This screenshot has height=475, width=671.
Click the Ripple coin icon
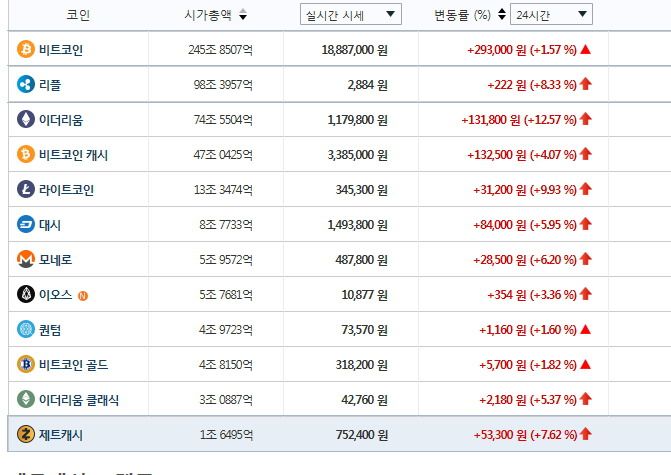point(26,84)
